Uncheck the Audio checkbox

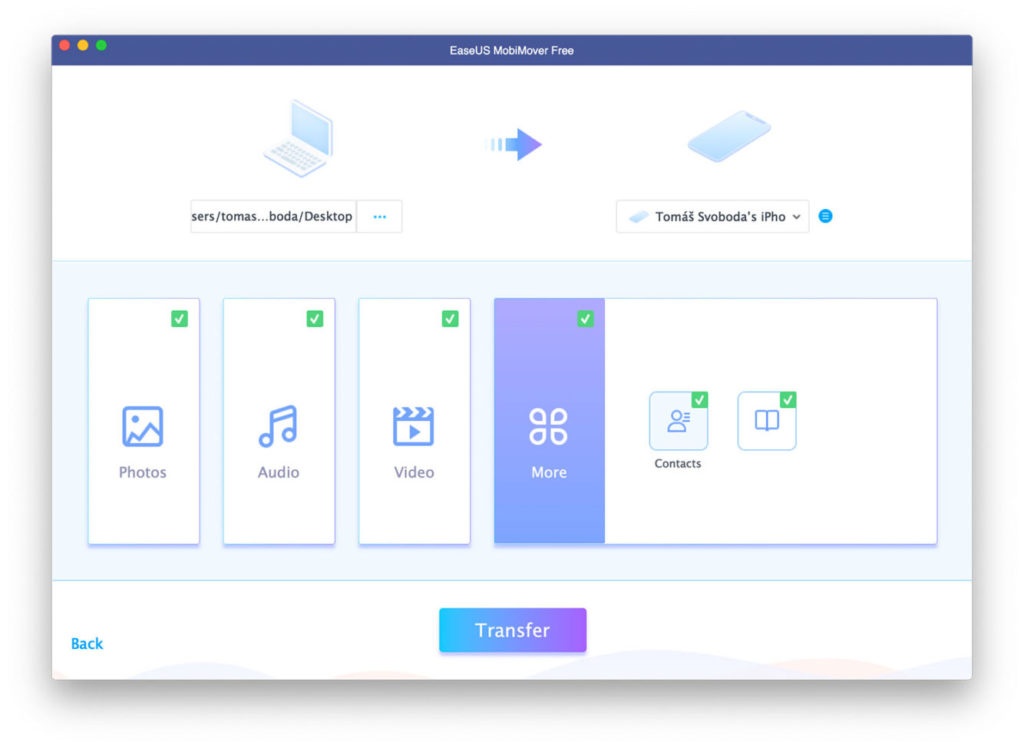315,319
